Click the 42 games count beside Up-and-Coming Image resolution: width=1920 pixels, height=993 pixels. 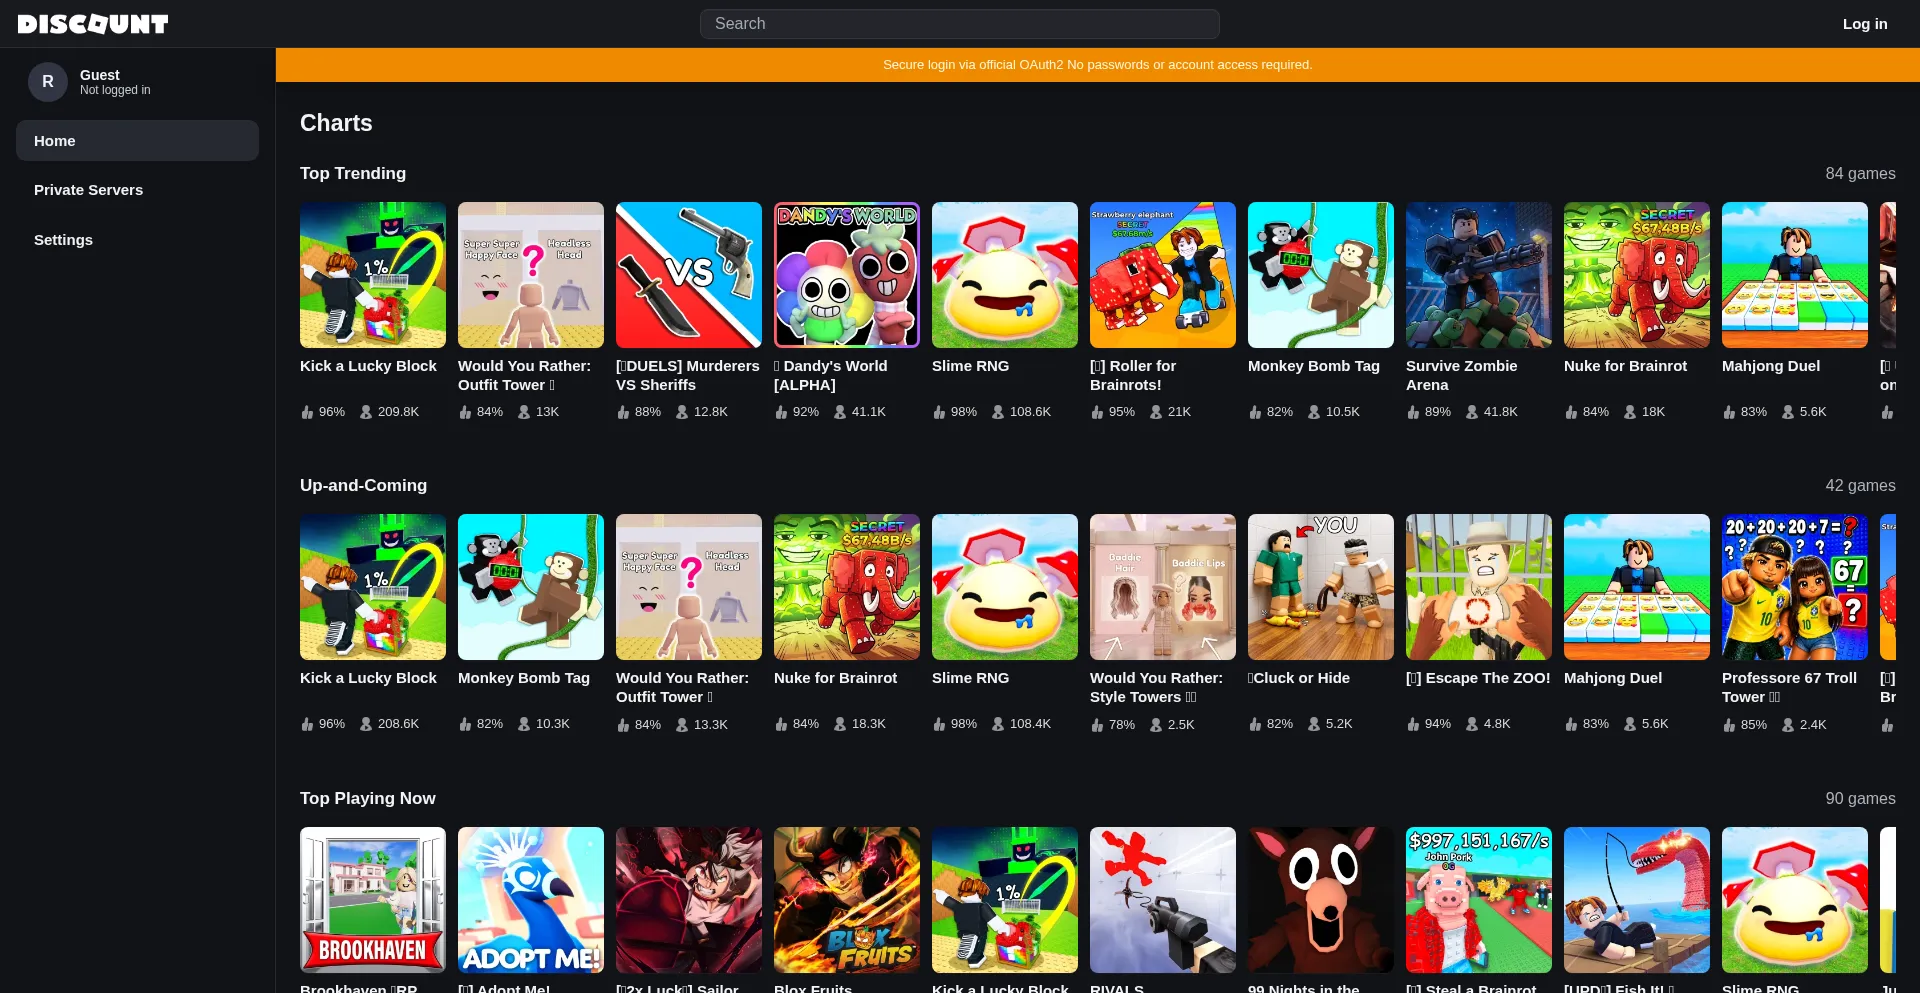1860,485
